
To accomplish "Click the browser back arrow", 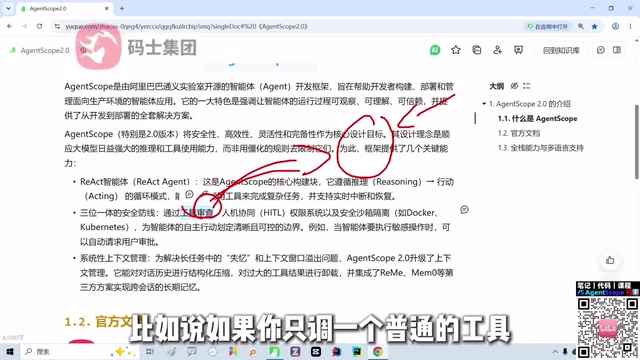I will pyautogui.click(x=9, y=26).
